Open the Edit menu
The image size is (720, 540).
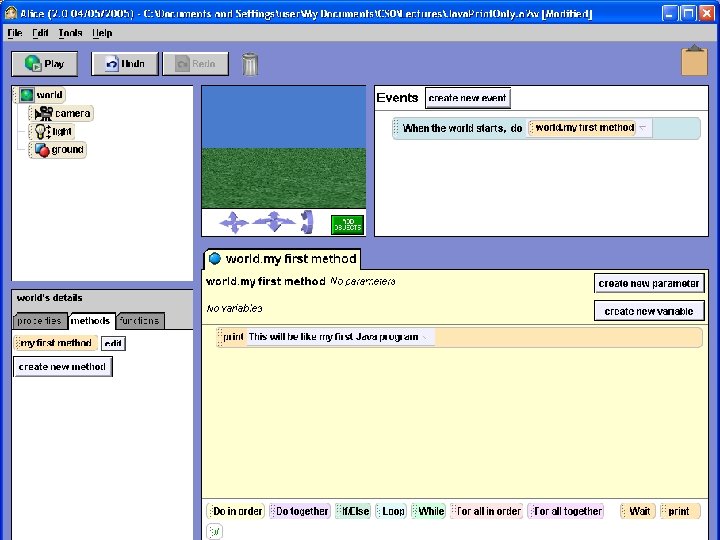40,33
